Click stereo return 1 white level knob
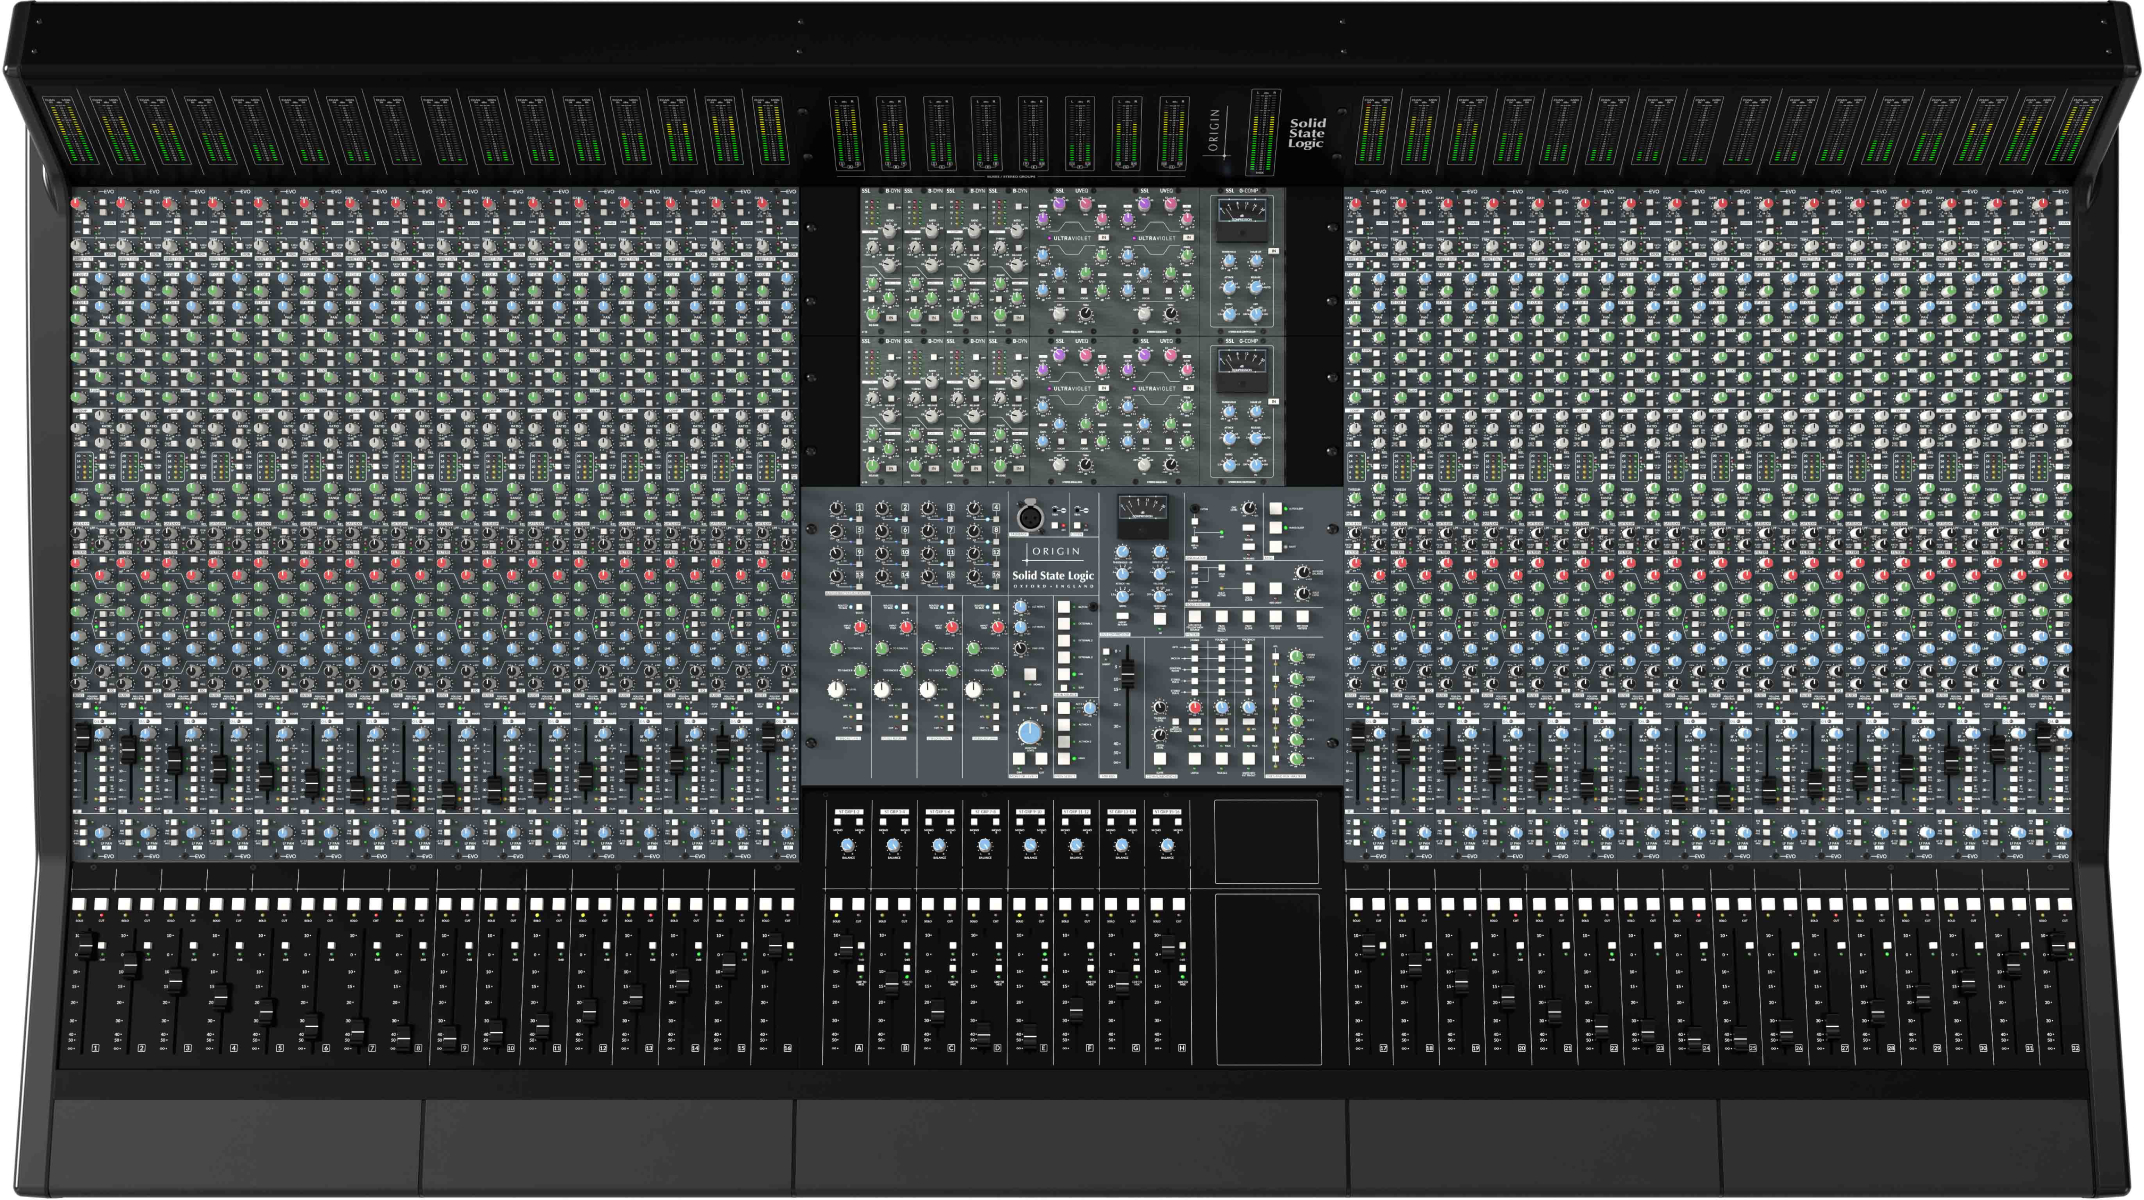The image size is (2144, 1200). (836, 690)
